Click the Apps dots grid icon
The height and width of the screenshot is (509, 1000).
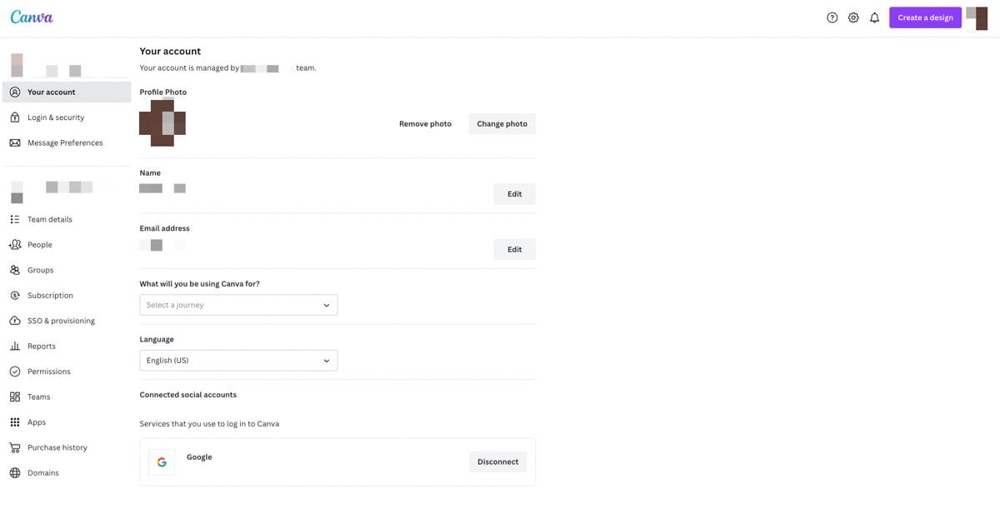tap(15, 422)
